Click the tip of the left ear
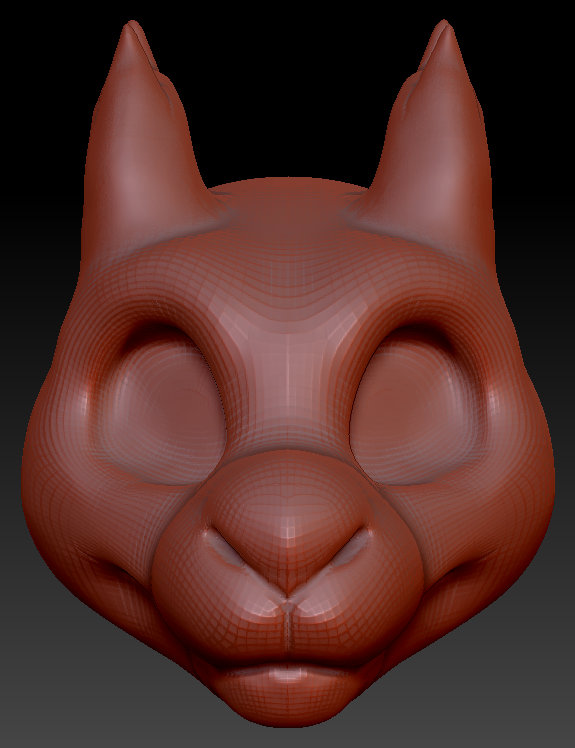Image resolution: width=575 pixels, height=748 pixels. [131, 28]
